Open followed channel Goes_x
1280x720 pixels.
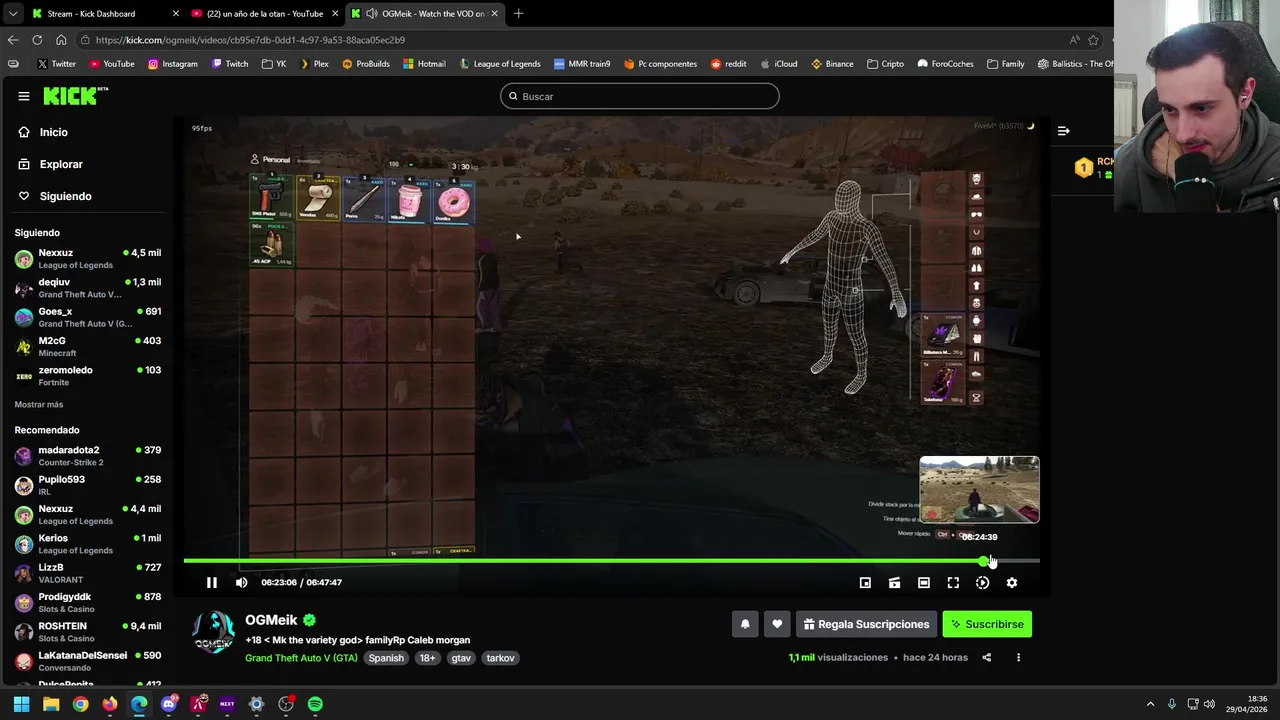pos(88,317)
